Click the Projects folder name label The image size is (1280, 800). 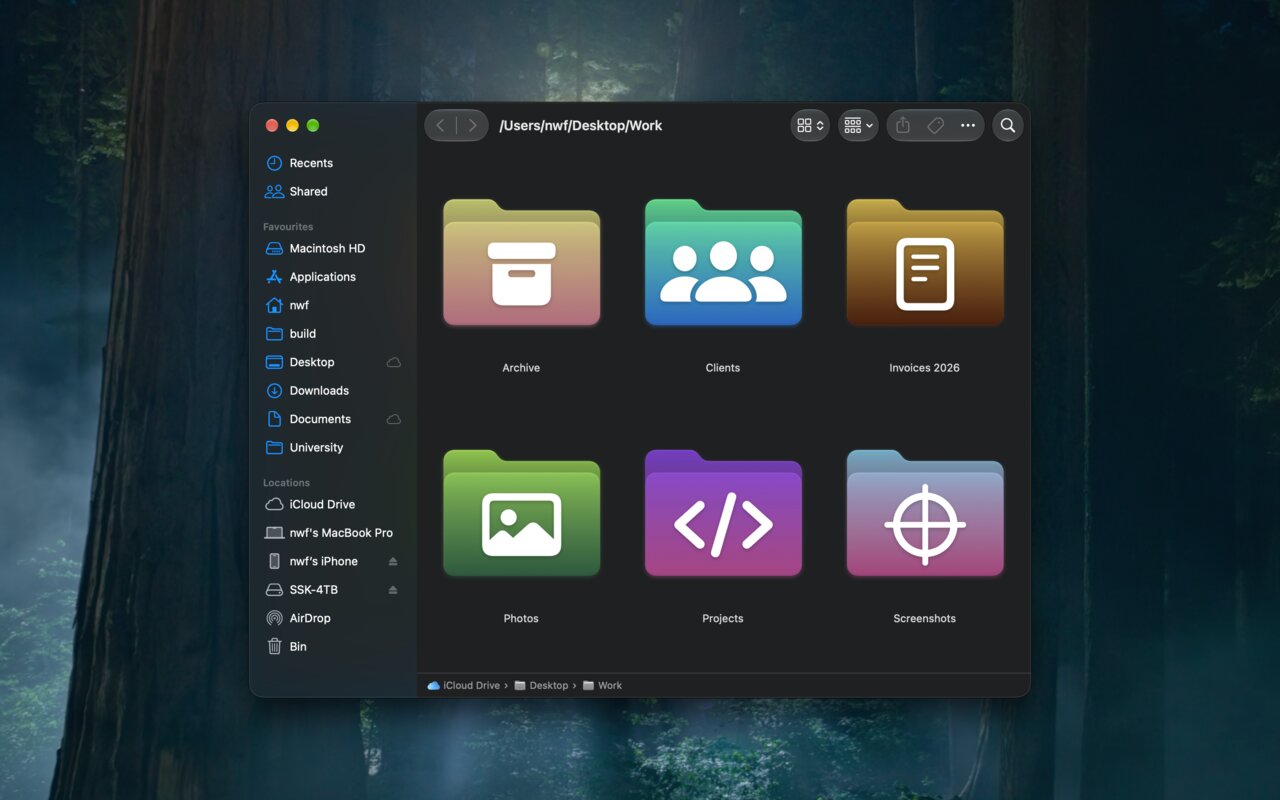723,619
